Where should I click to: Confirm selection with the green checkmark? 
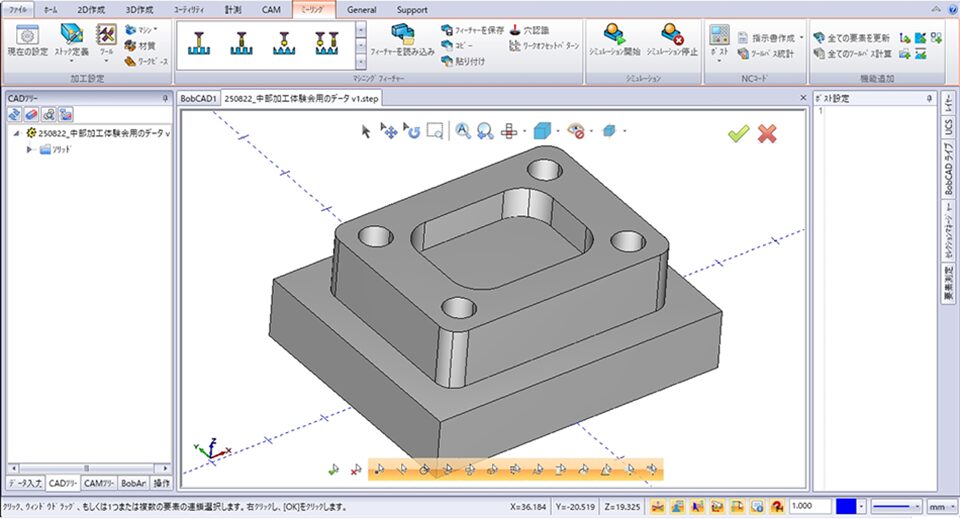point(738,133)
